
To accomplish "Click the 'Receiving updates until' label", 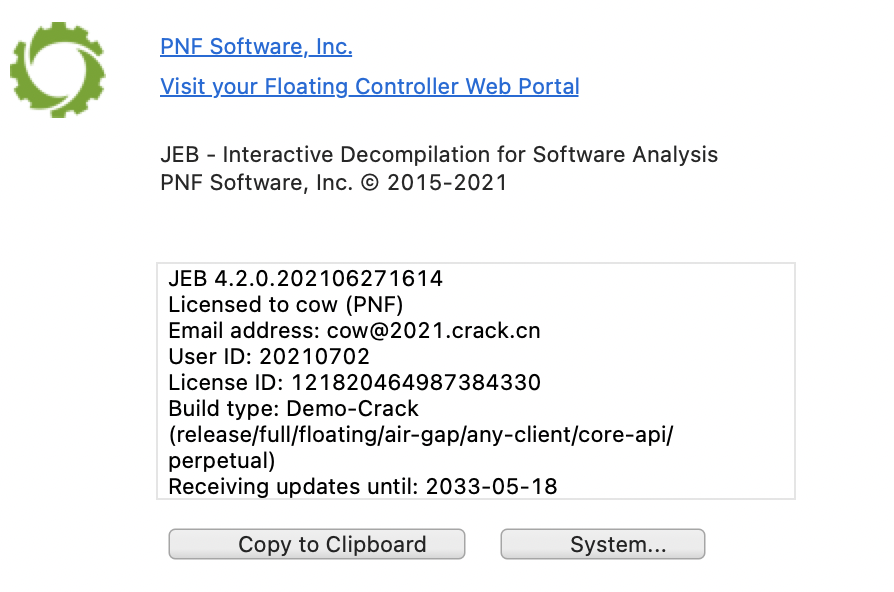I will (293, 486).
